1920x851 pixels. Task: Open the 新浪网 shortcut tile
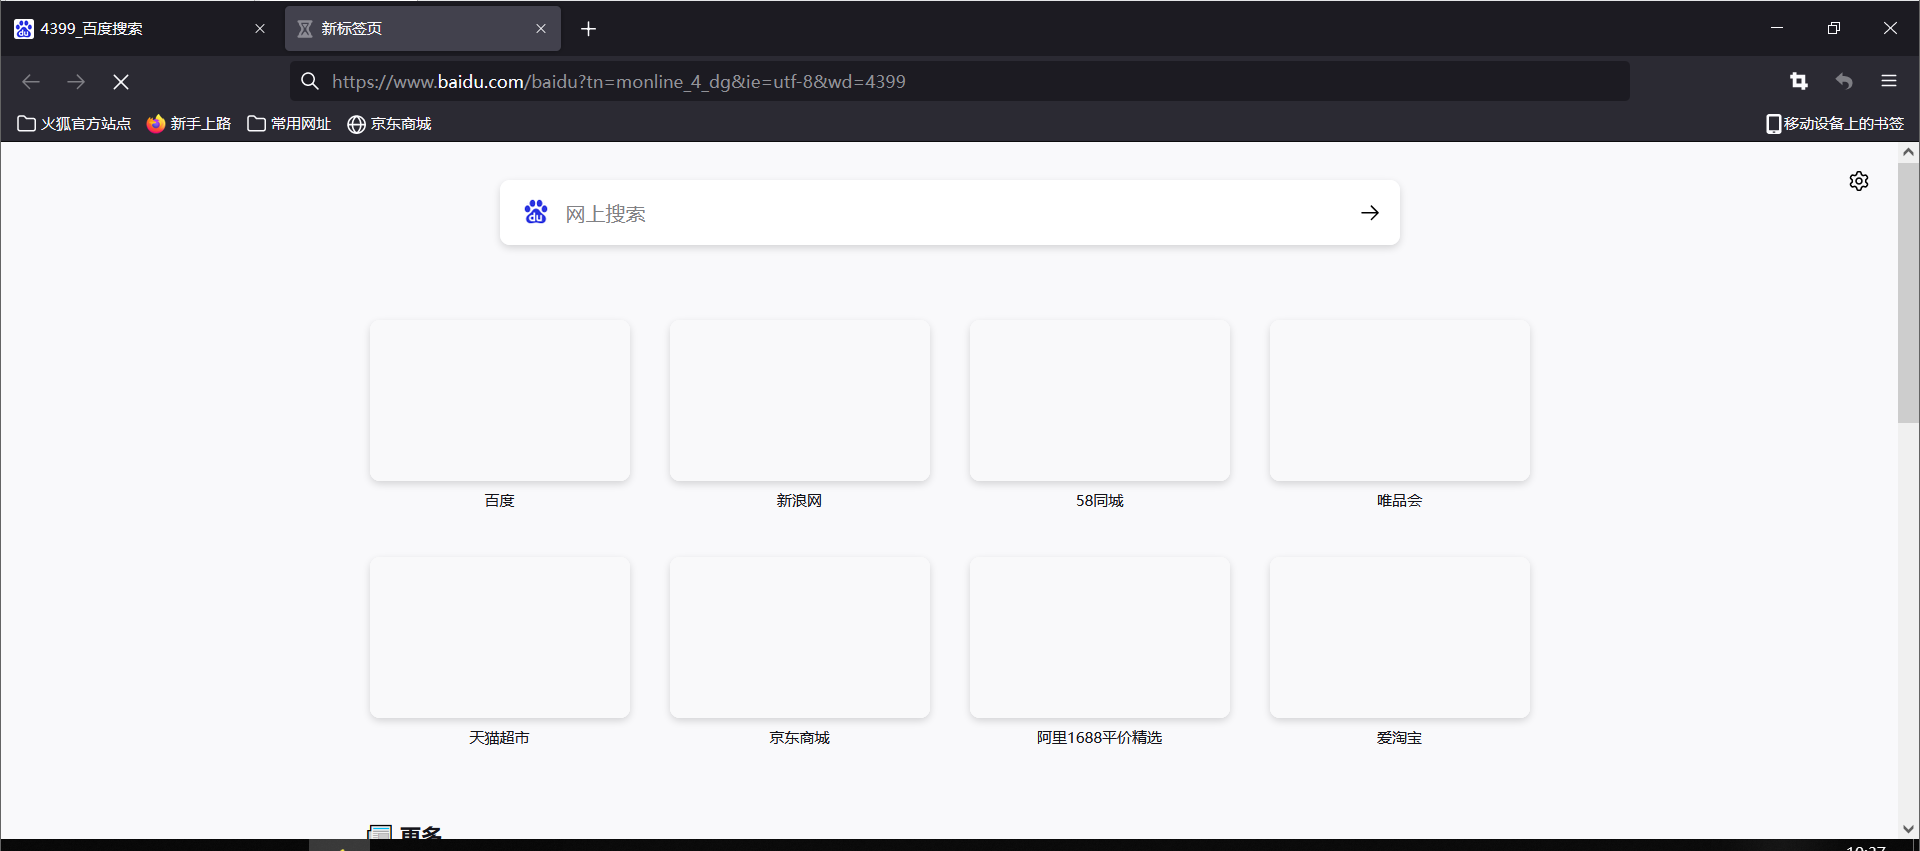point(800,400)
